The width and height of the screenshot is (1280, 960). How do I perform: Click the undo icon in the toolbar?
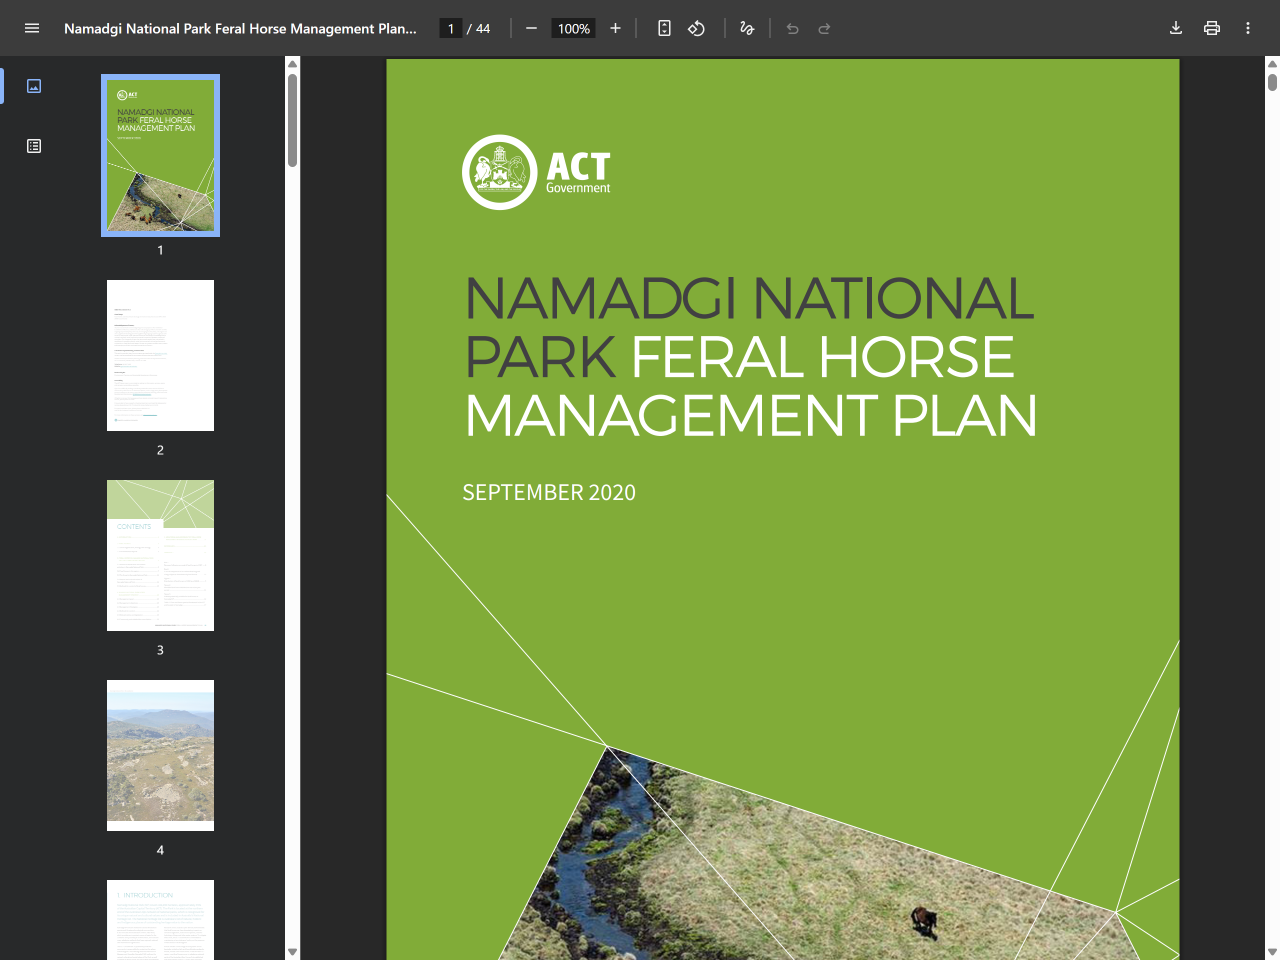click(x=792, y=28)
